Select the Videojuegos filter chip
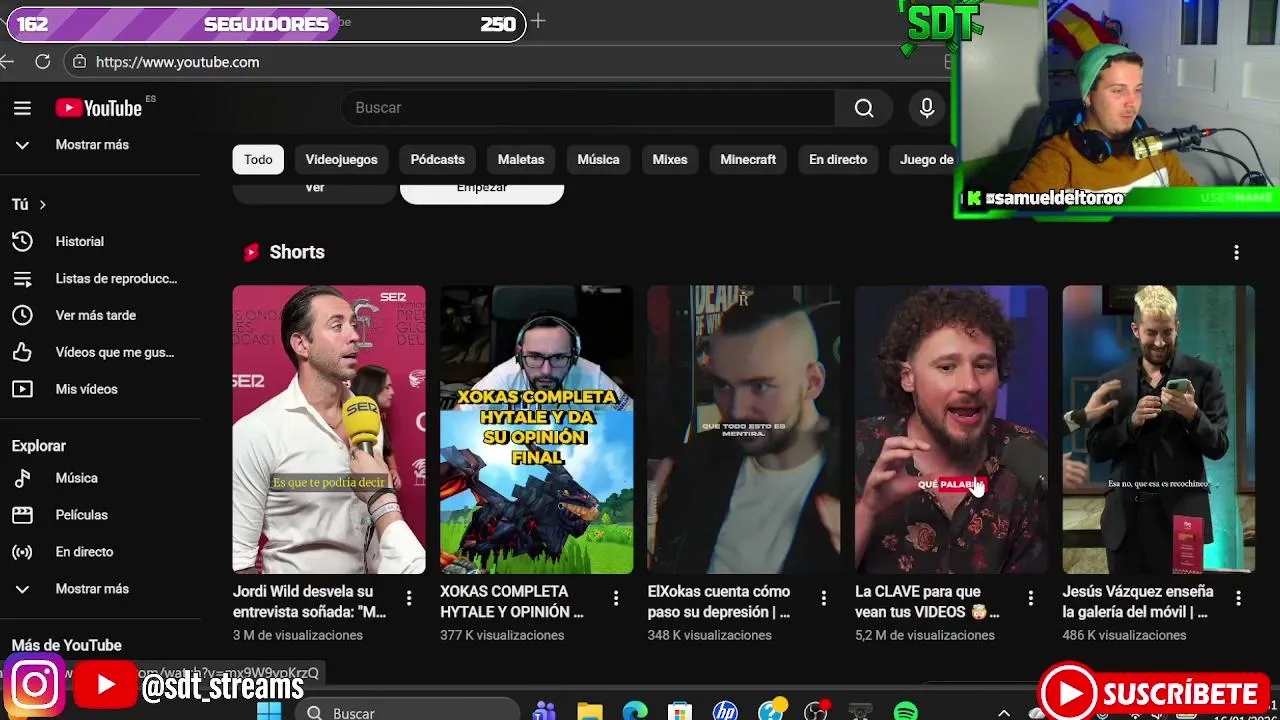 (341, 159)
